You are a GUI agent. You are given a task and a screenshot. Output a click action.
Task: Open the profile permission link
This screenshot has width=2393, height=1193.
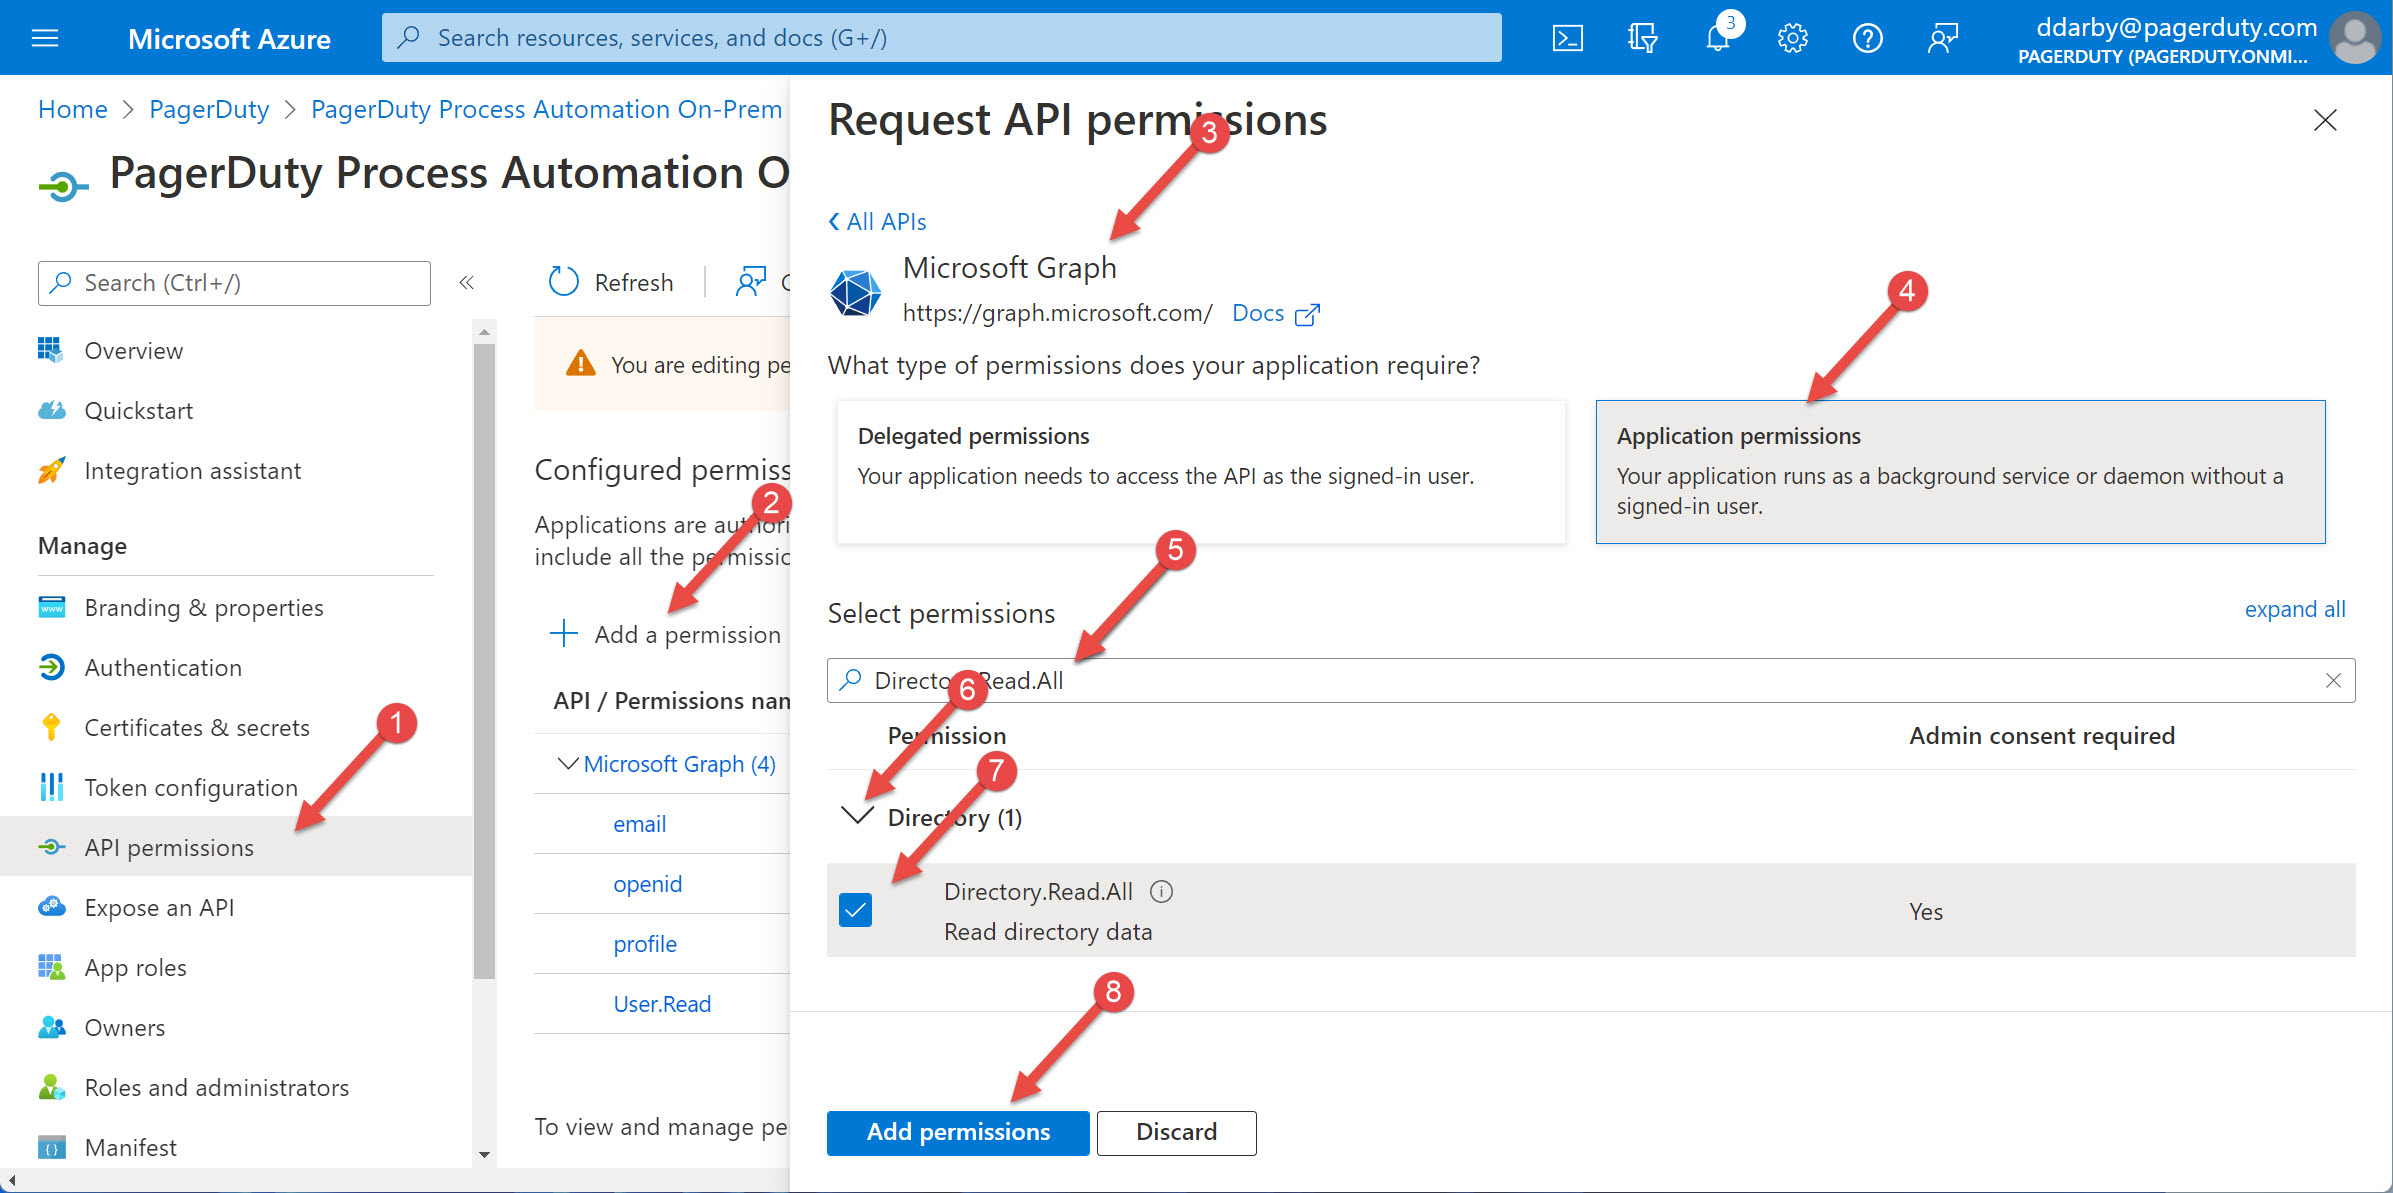tap(645, 944)
